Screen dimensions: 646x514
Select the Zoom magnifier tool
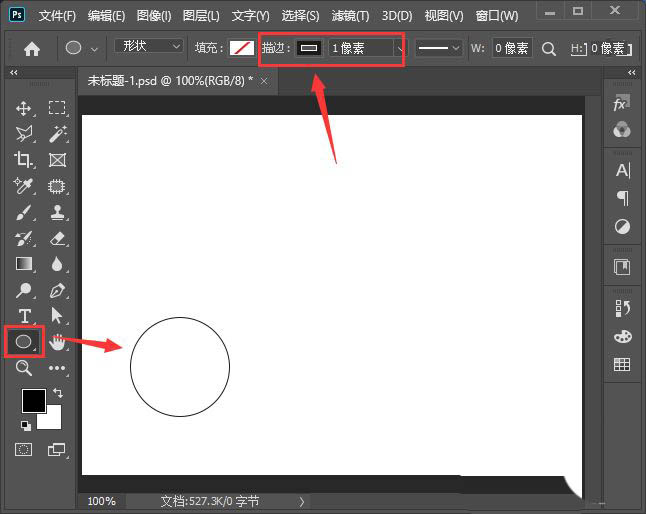[24, 368]
